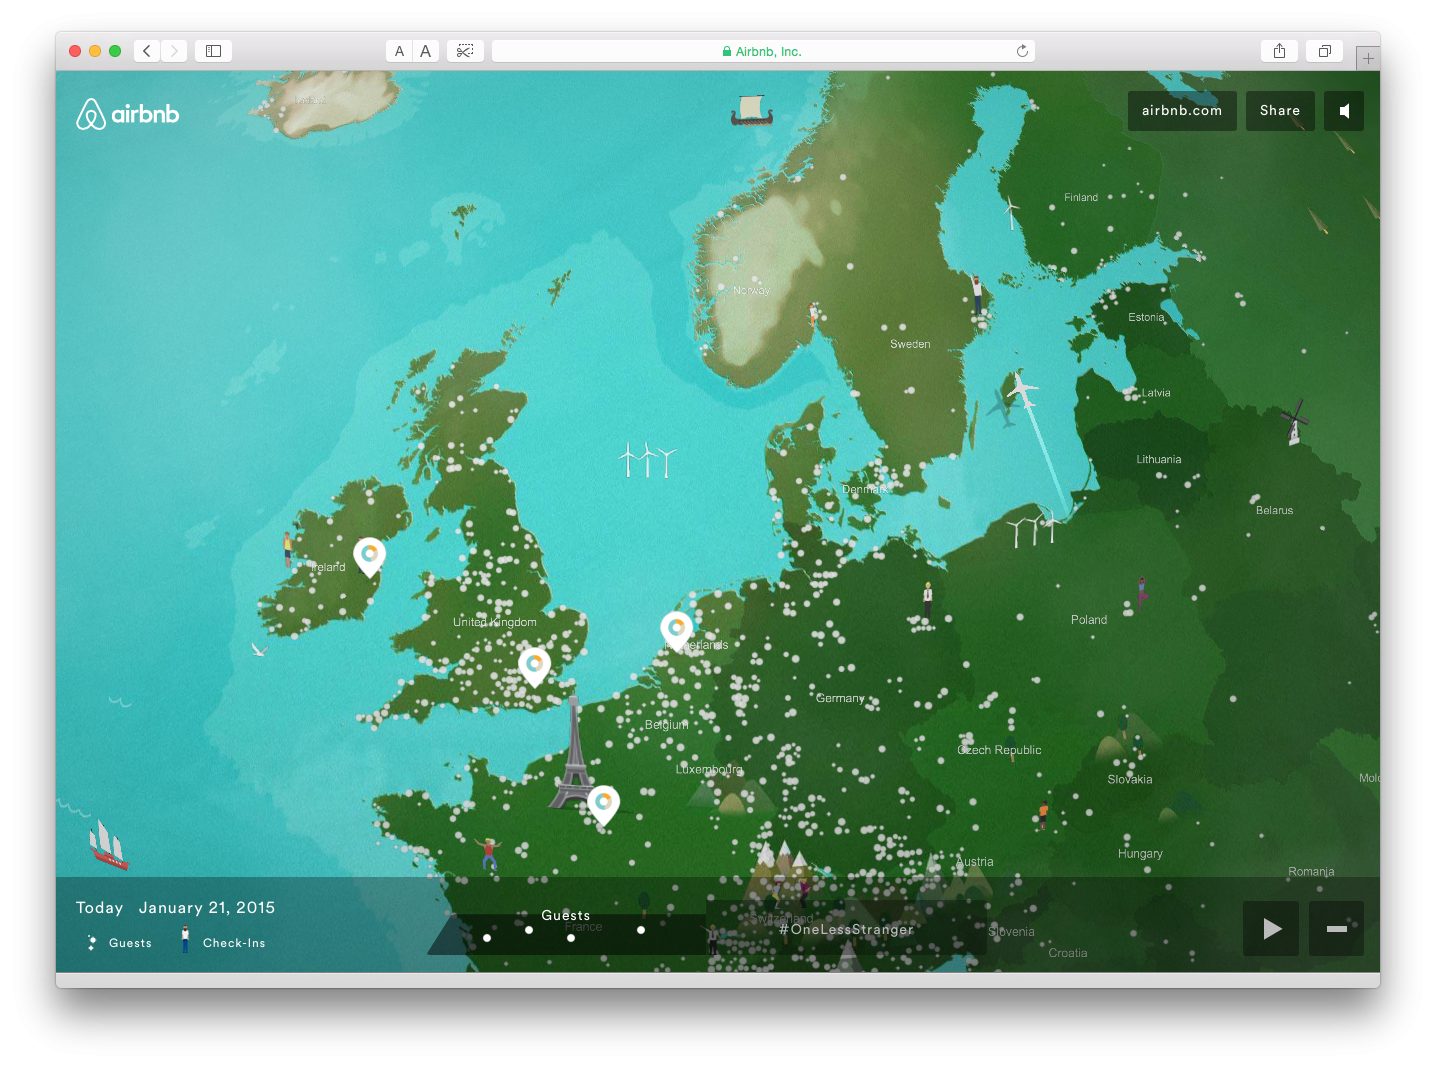This screenshot has width=1436, height=1068.
Task: Select the Czech Republic label
Action: pyautogui.click(x=999, y=750)
